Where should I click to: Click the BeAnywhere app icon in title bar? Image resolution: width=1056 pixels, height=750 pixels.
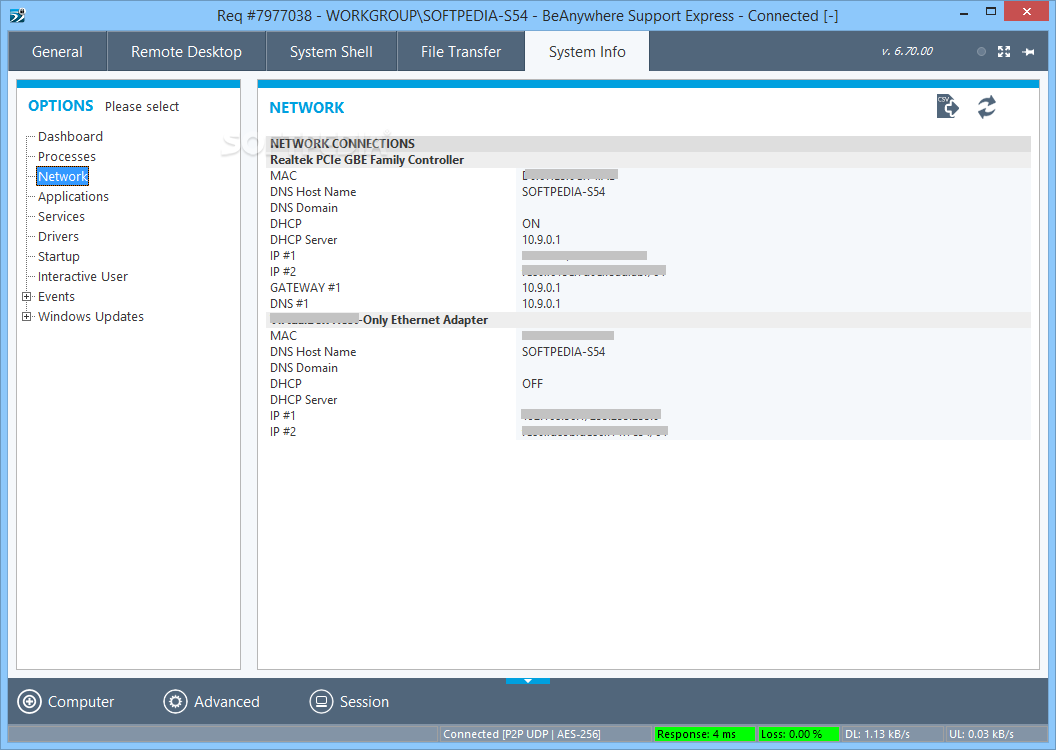click(18, 15)
